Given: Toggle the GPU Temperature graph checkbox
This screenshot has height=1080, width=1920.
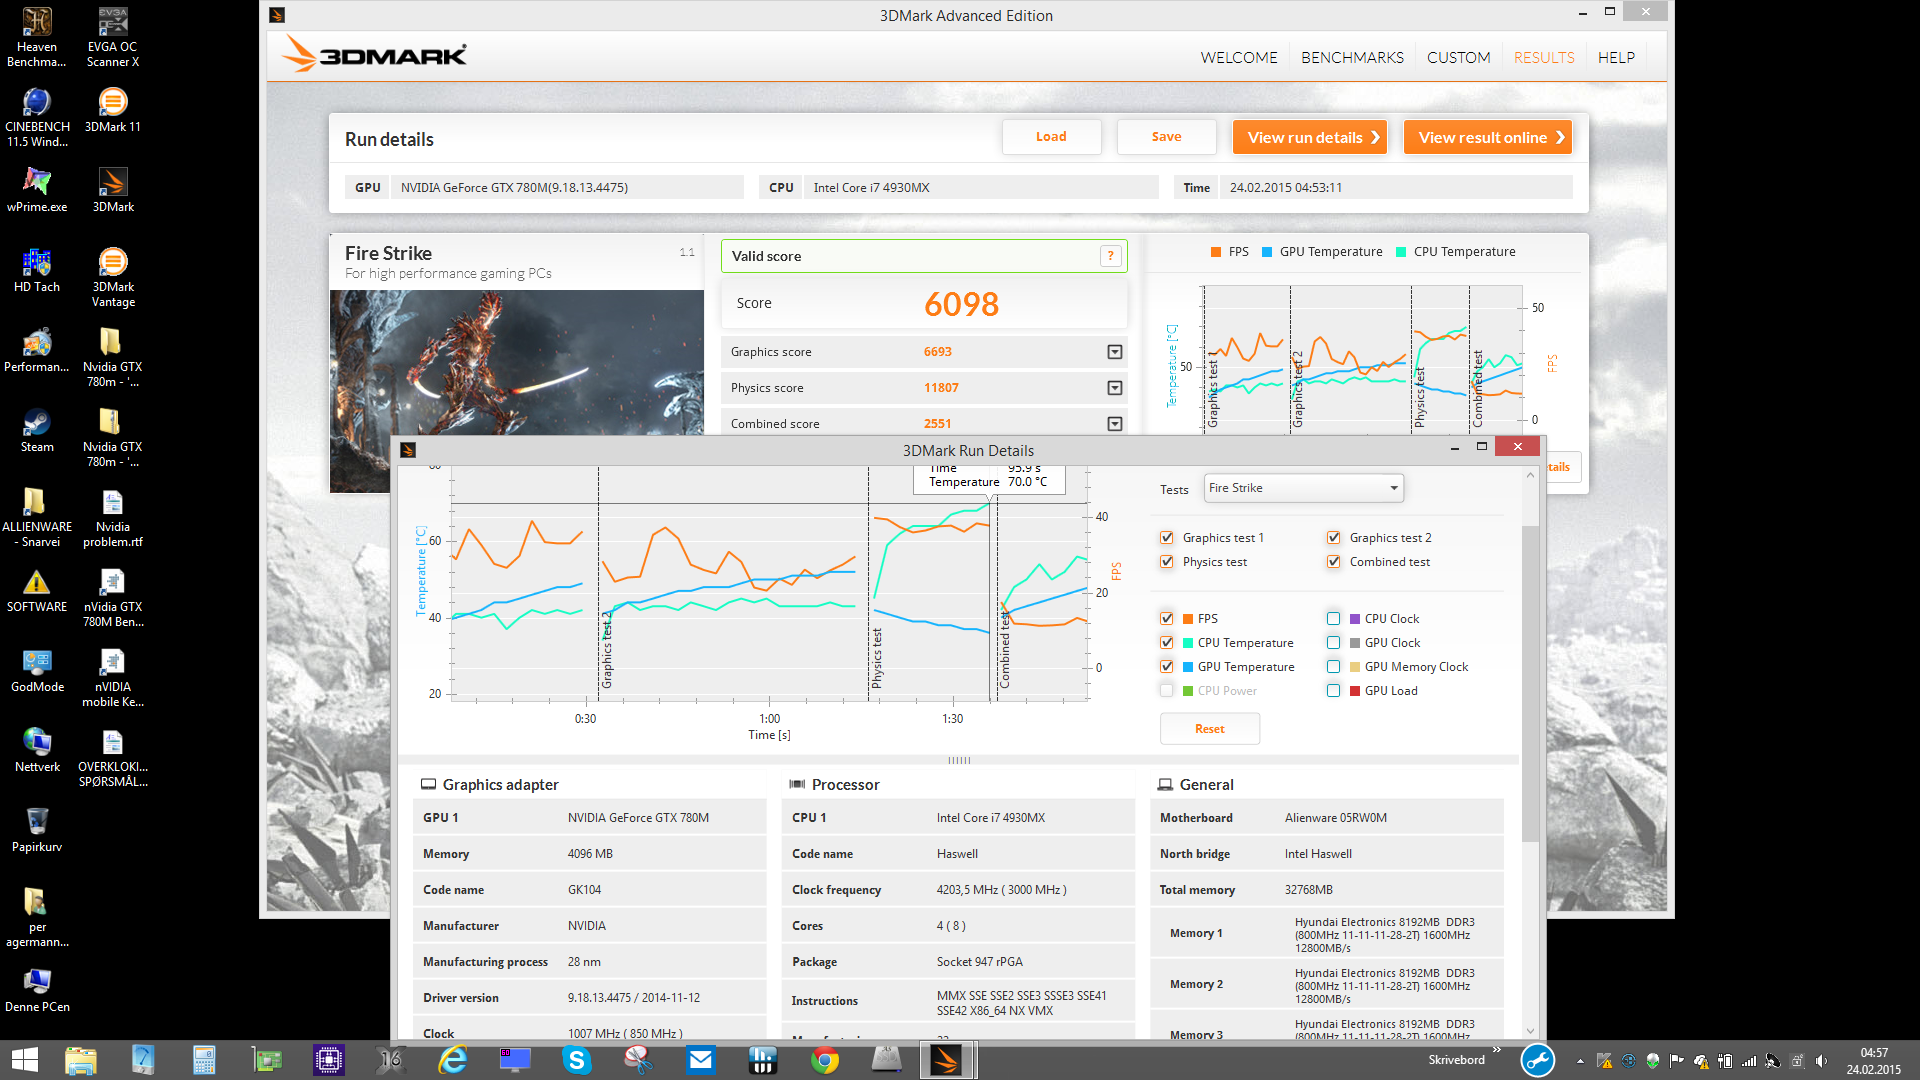Looking at the screenshot, I should [1166, 667].
